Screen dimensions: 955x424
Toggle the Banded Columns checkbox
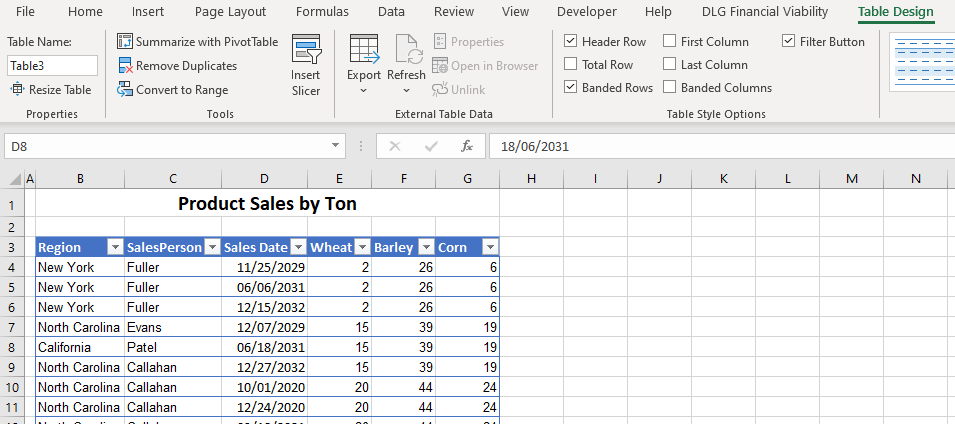pos(669,88)
